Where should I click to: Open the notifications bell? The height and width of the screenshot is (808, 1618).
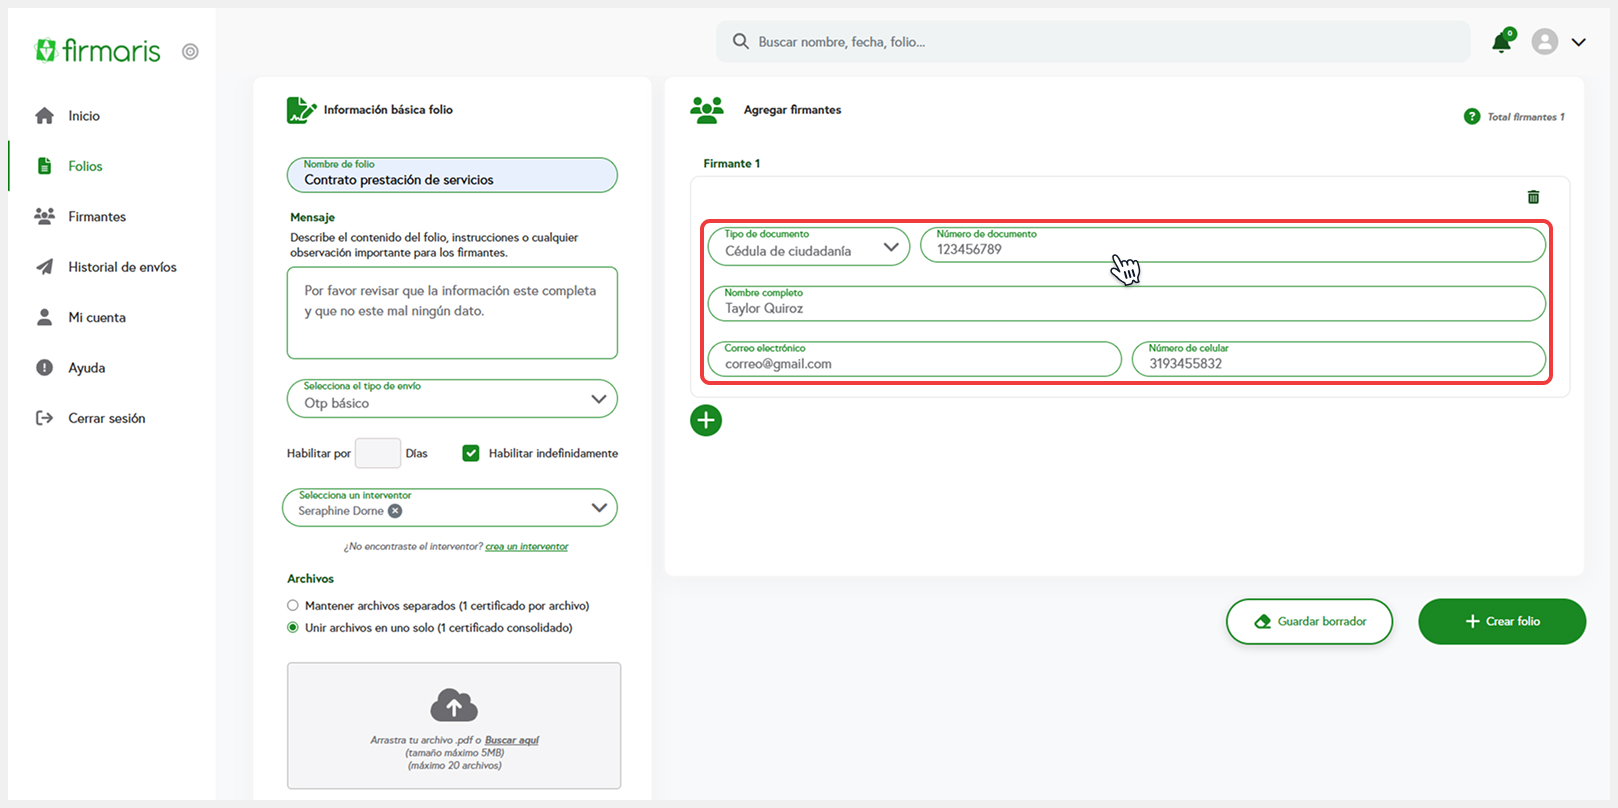click(1501, 42)
